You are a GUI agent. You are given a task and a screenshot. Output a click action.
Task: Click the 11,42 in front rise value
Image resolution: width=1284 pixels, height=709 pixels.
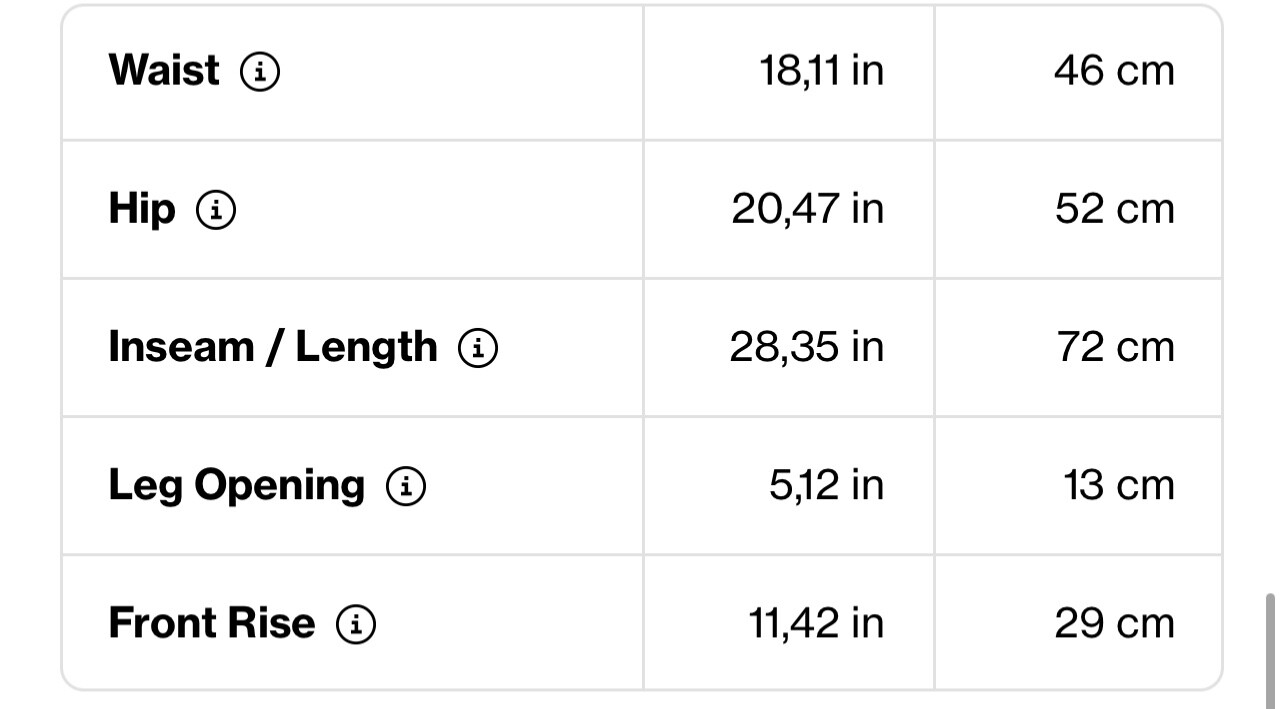816,623
